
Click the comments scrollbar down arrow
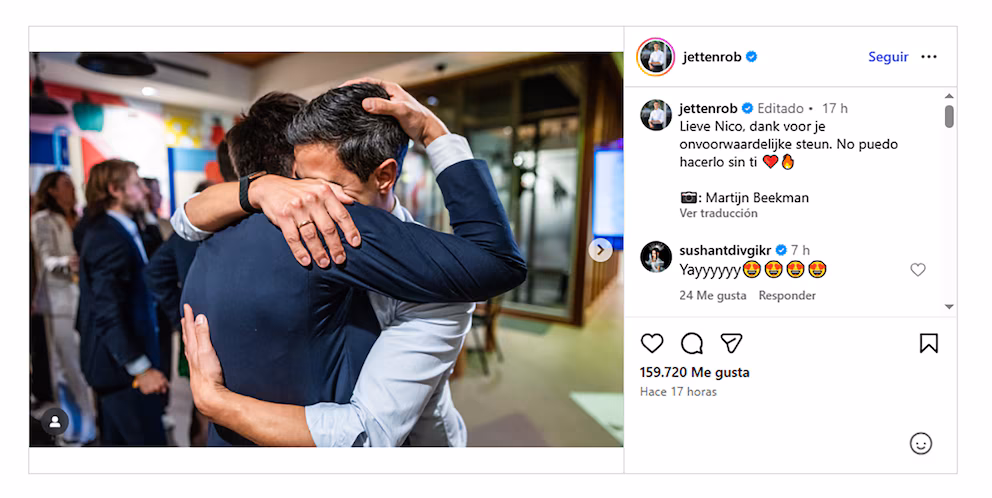pos(949,307)
